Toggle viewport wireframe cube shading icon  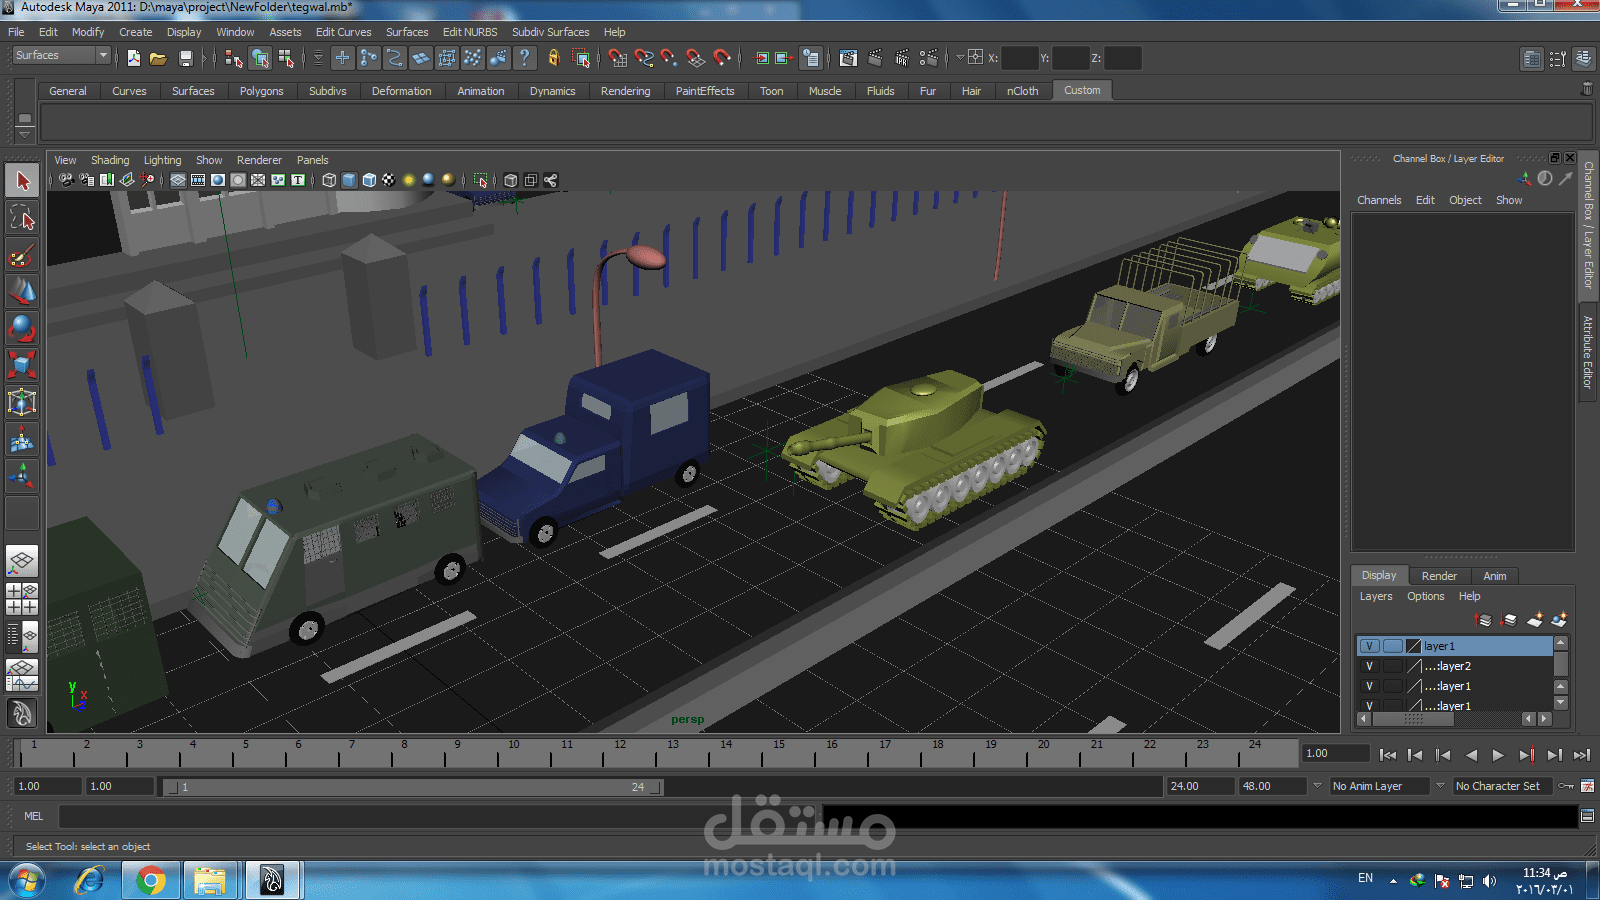coord(328,180)
